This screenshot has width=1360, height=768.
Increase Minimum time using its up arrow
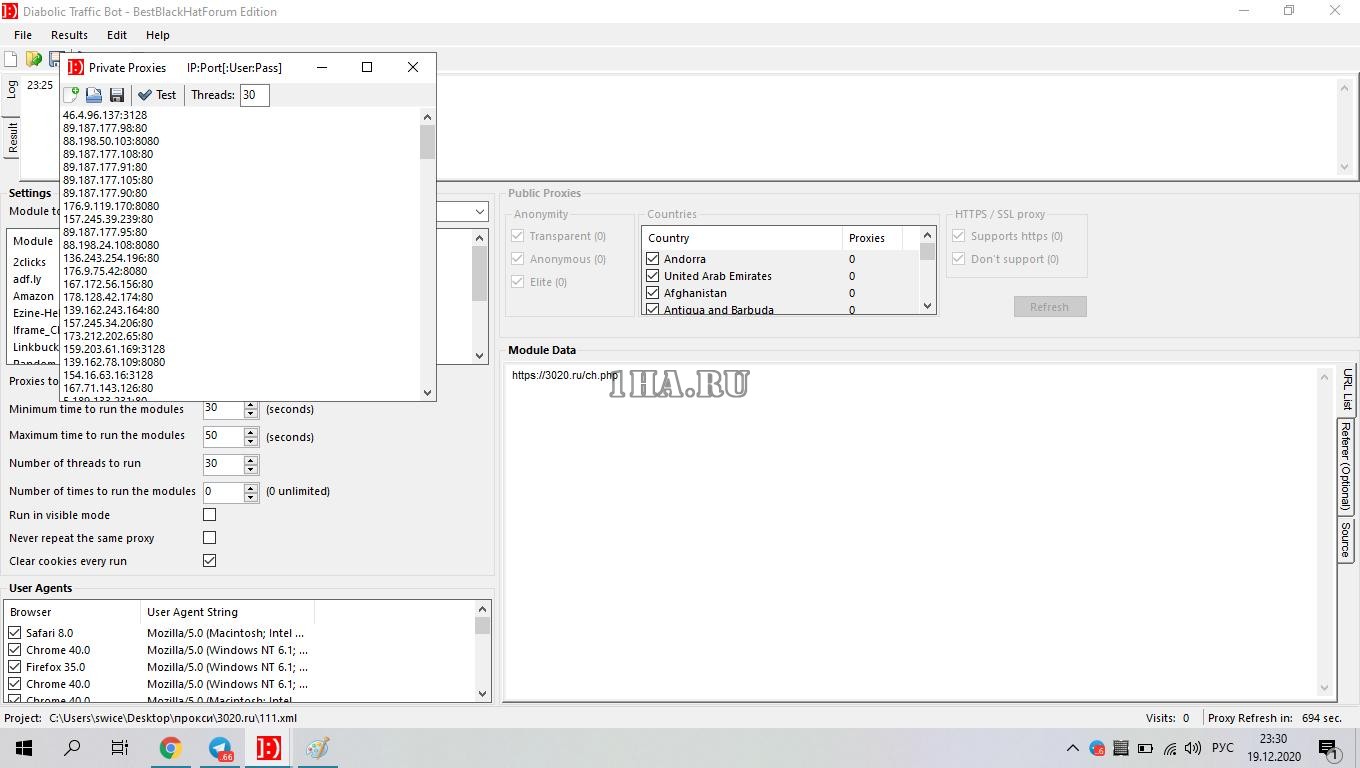(251, 404)
